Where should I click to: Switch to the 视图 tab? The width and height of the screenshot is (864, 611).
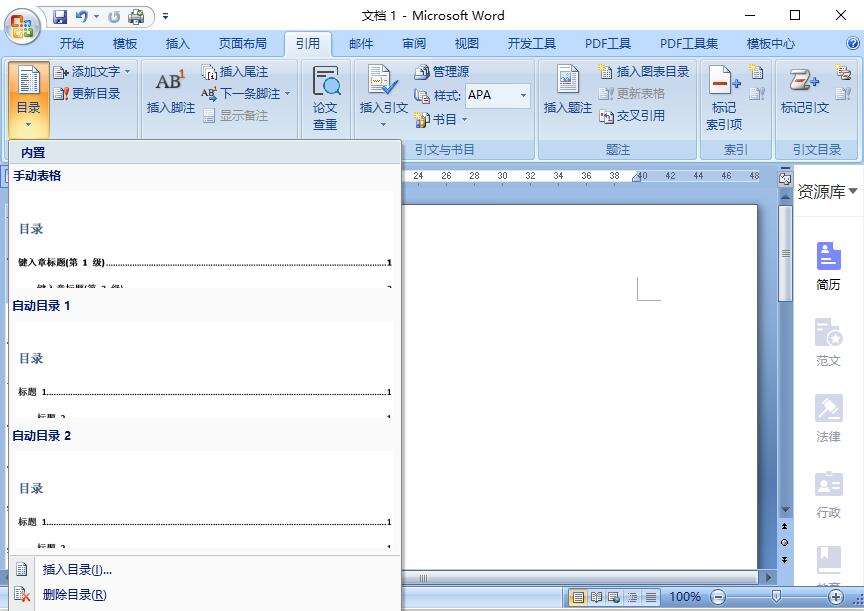pos(467,44)
